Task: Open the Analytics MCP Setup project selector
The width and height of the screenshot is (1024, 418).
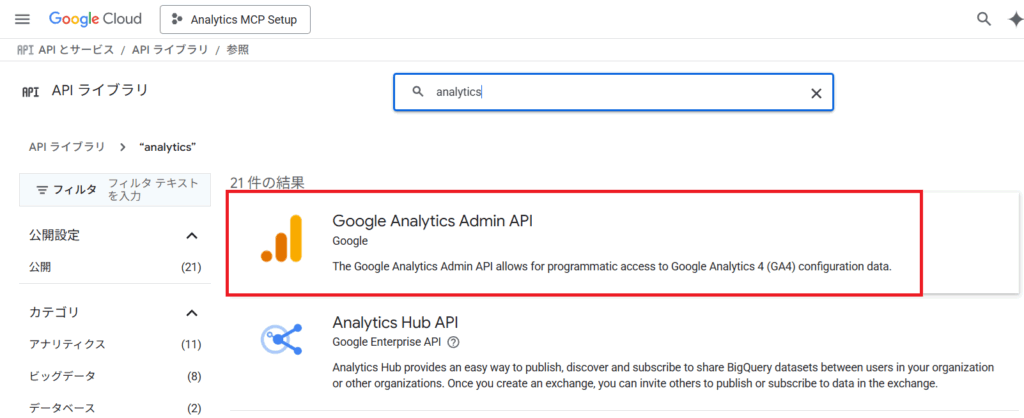Action: coord(235,19)
